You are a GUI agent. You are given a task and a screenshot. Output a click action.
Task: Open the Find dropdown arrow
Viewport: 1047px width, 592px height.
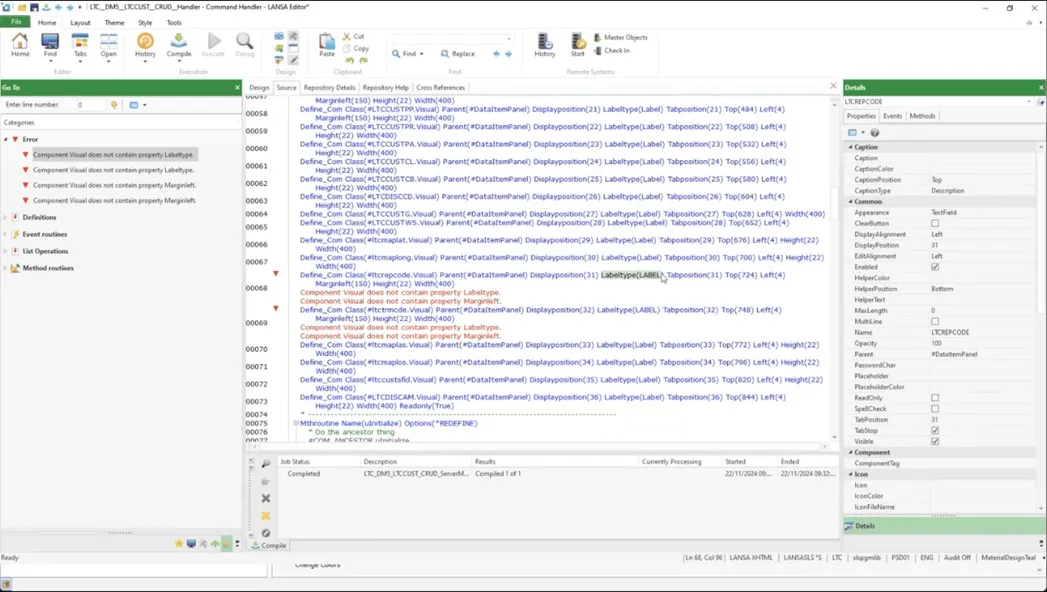421,54
